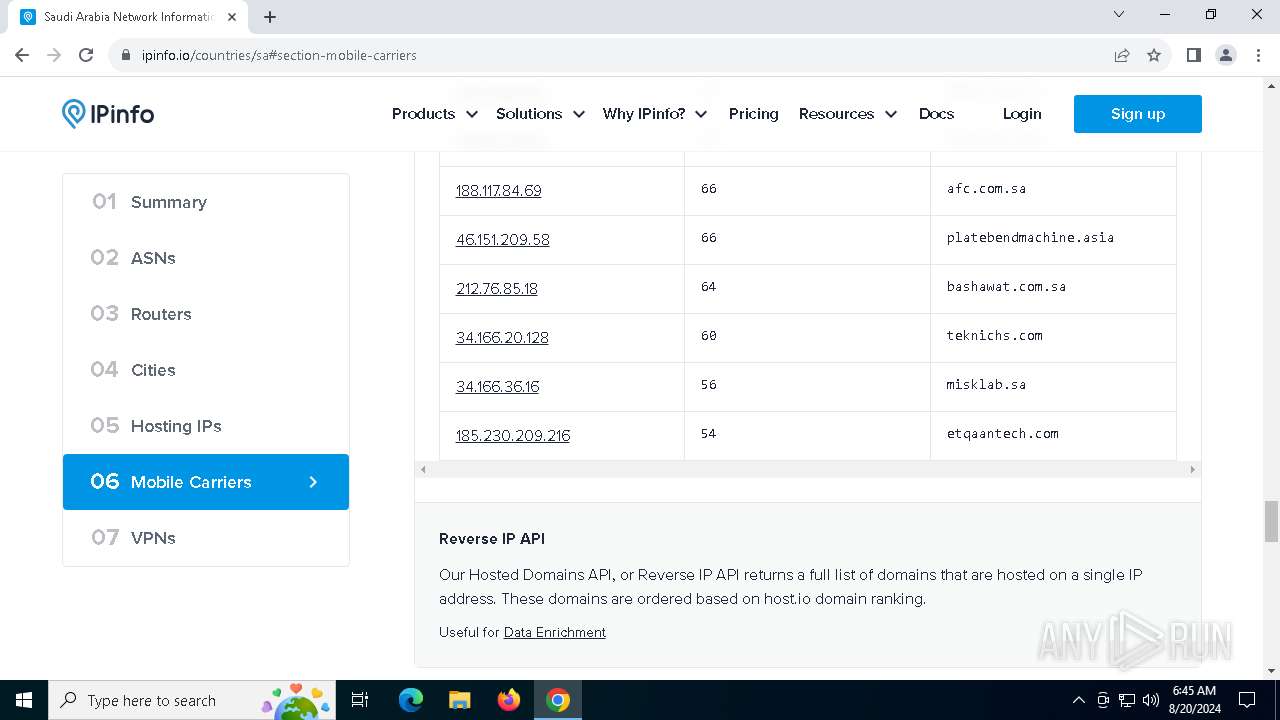Open IP address 46.151.209.58
The height and width of the screenshot is (720, 1280).
503,239
